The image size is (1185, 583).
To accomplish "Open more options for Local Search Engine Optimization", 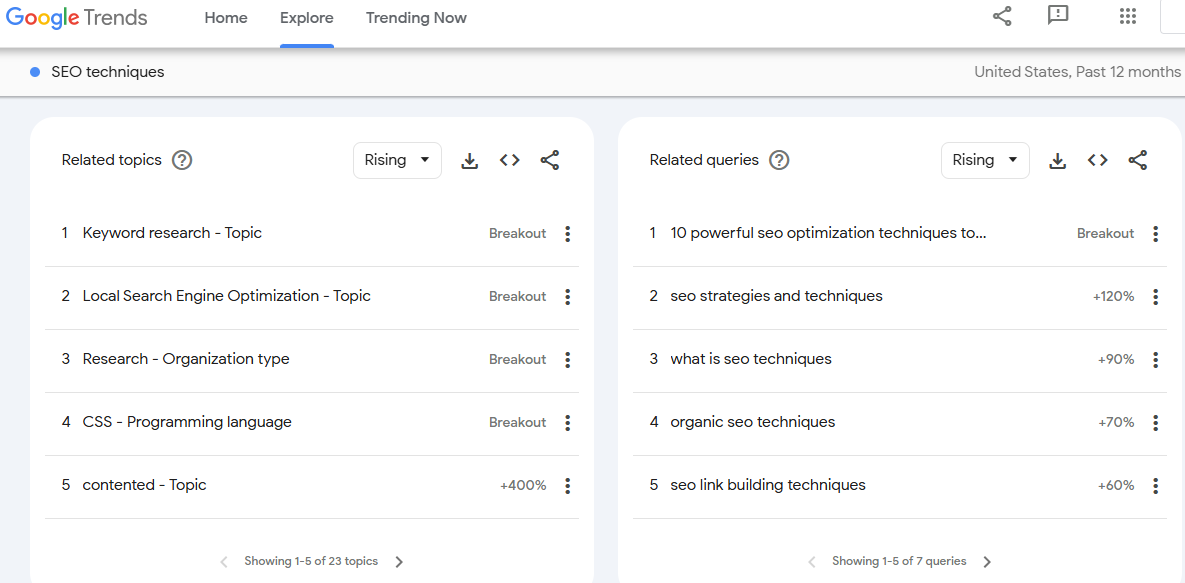I will (568, 296).
